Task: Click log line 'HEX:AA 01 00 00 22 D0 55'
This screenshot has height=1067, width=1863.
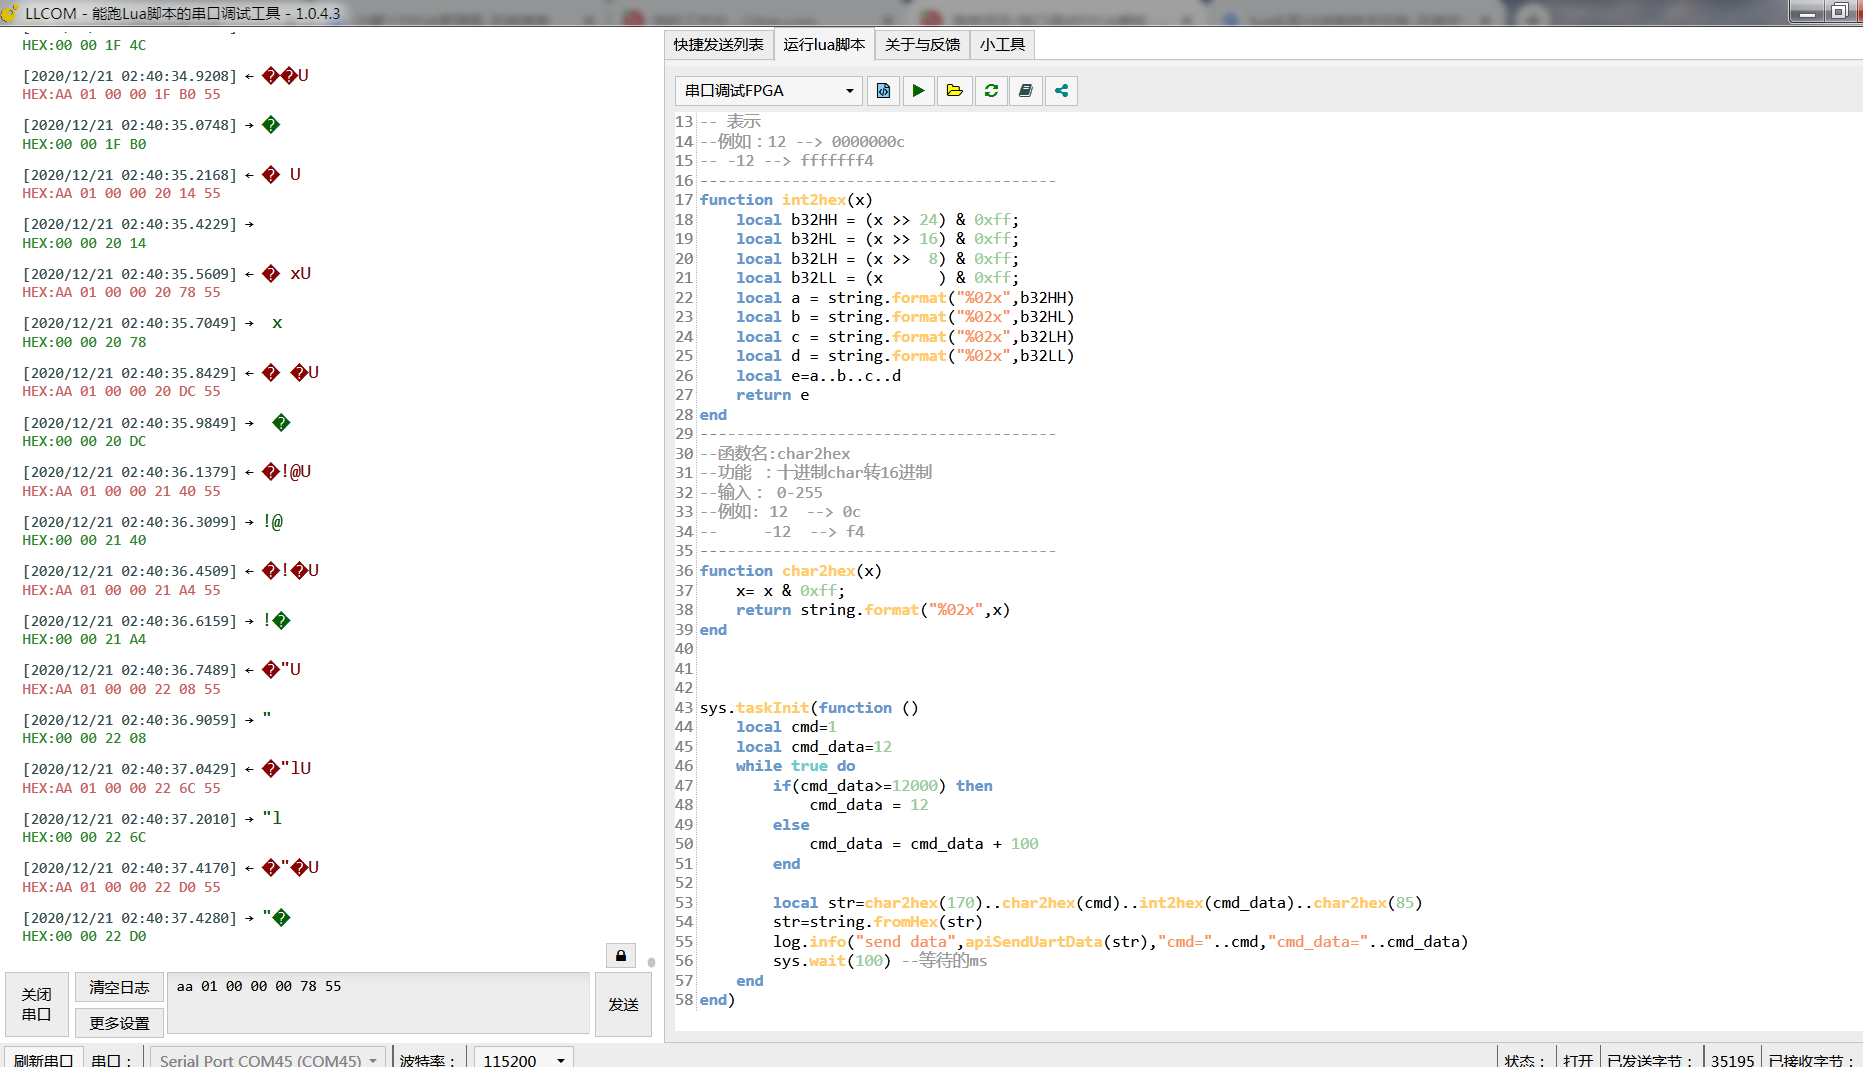Action: (121, 888)
